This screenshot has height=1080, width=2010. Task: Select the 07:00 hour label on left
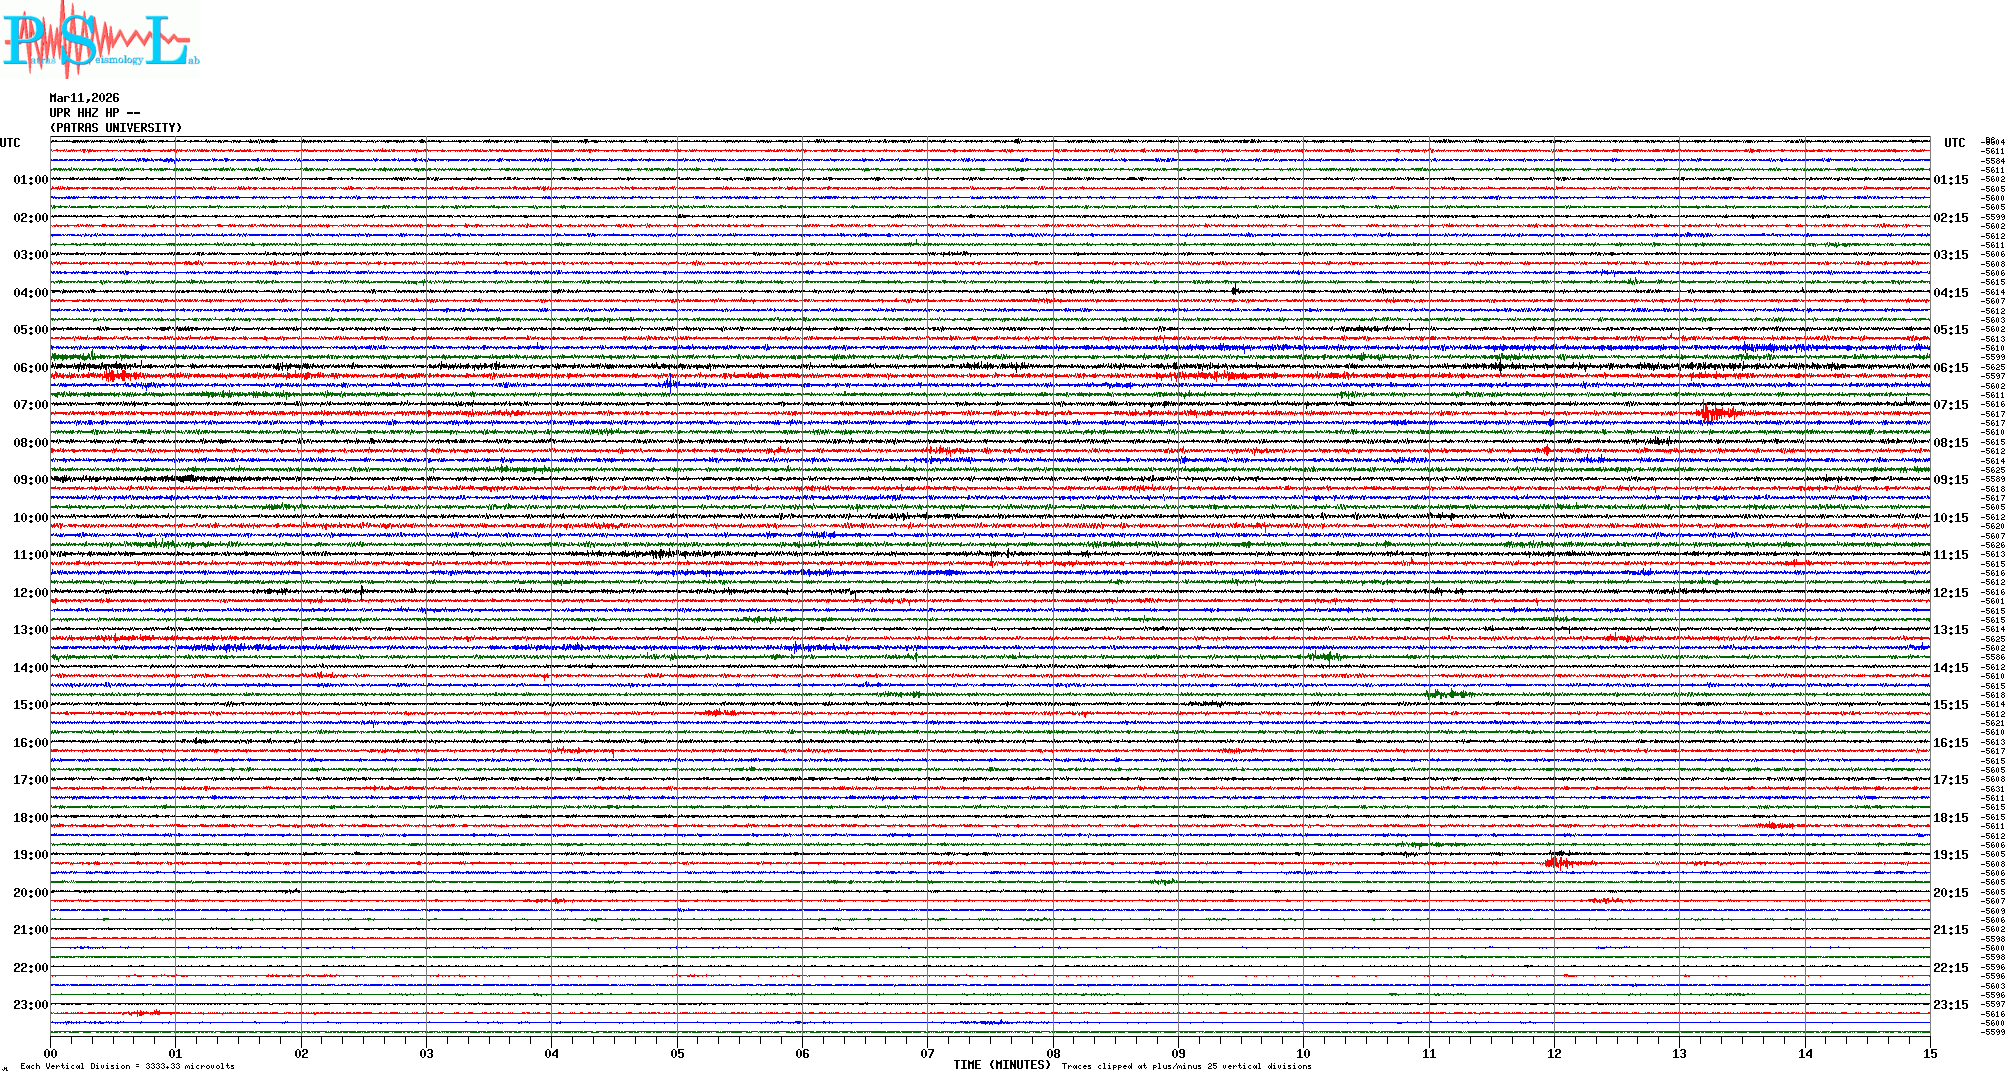coord(30,405)
